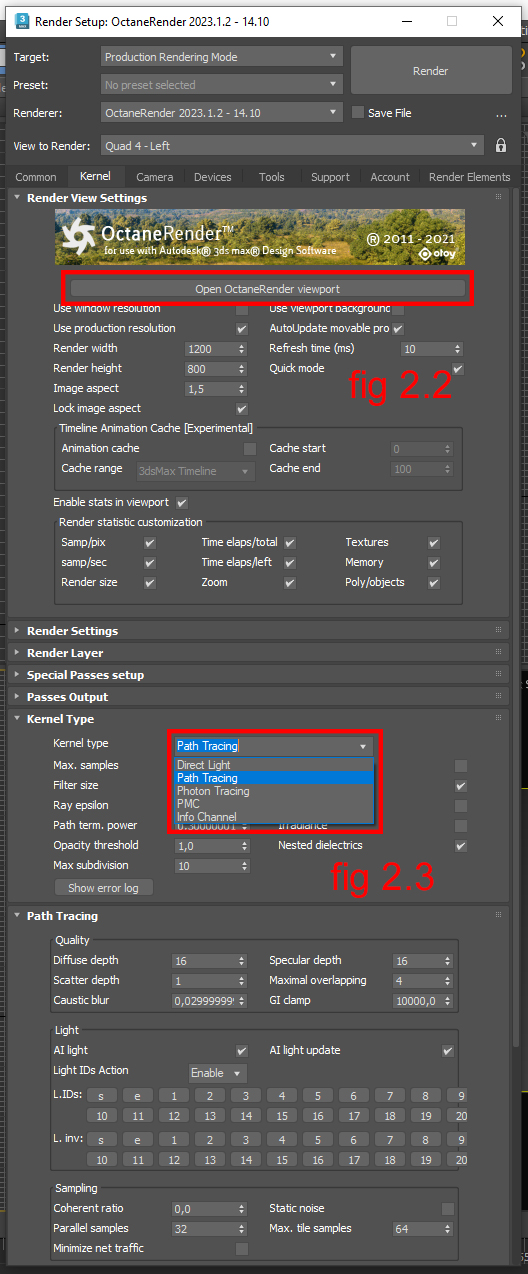Viewport: 528px width, 1274px height.
Task: Click the Coherent ratio value field
Action: (203, 1209)
